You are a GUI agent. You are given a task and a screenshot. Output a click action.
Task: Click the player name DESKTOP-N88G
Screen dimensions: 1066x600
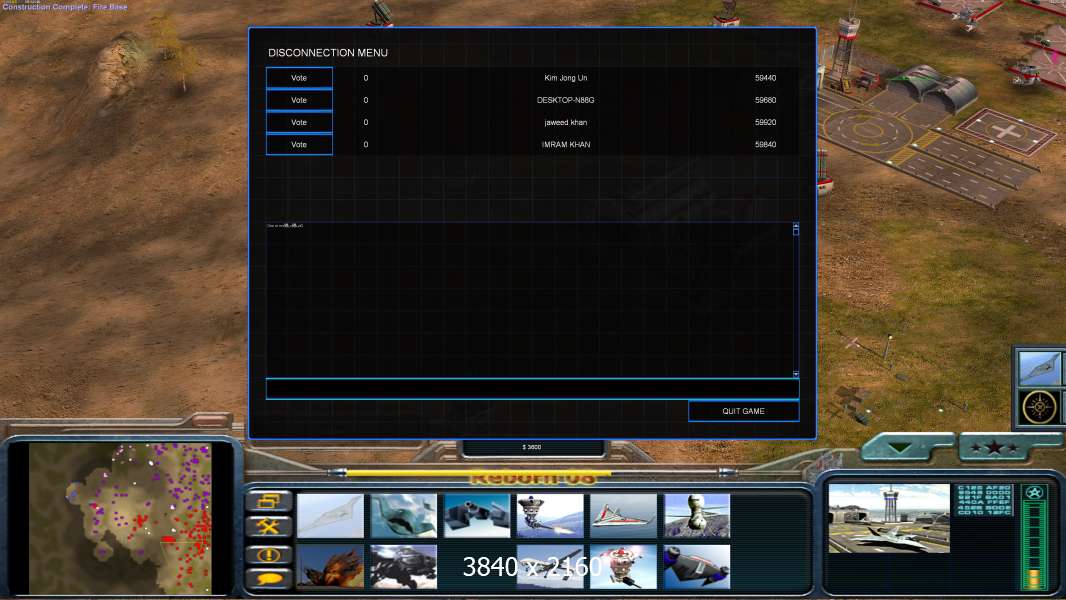(x=566, y=101)
